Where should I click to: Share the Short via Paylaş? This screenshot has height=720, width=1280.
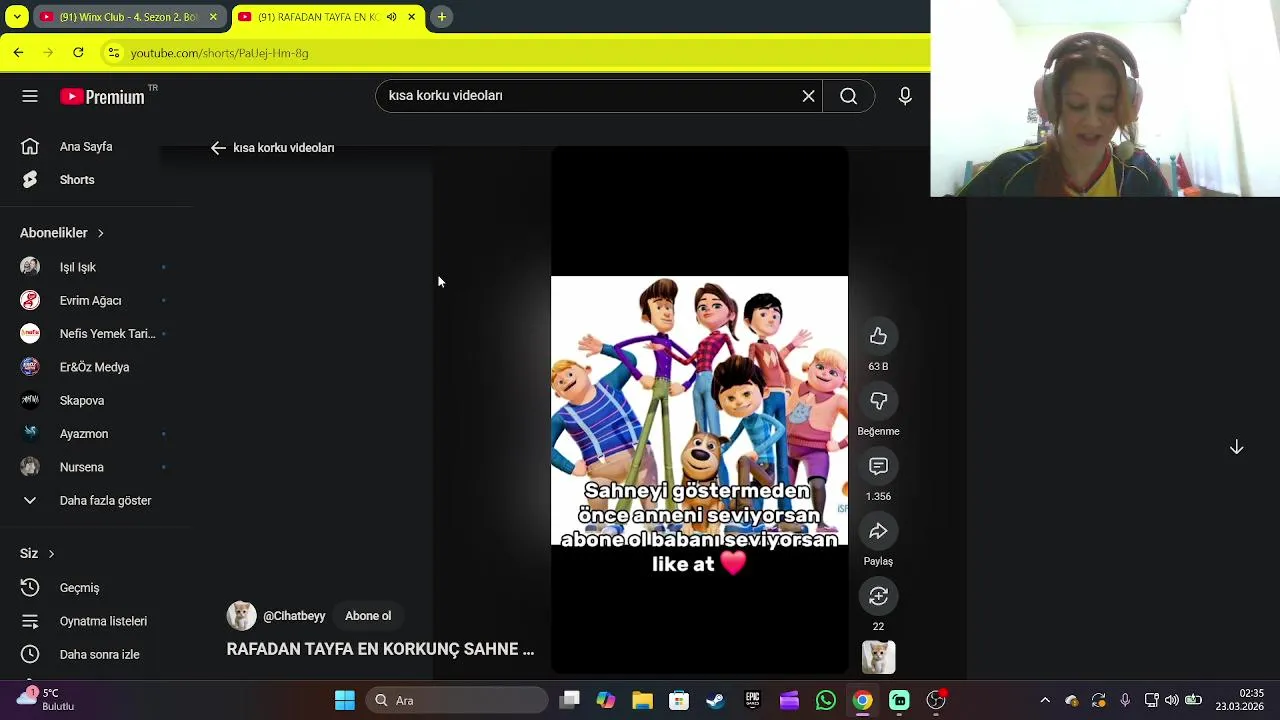(x=878, y=531)
